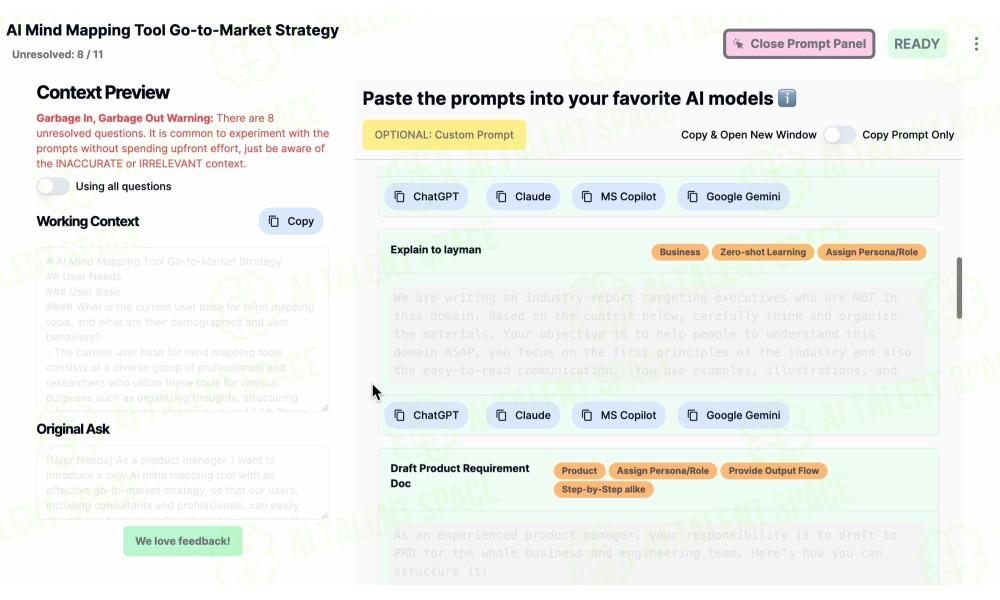Copy Explain to layman prompt for MS Copilot
The image size is (1000, 600).
(619, 415)
